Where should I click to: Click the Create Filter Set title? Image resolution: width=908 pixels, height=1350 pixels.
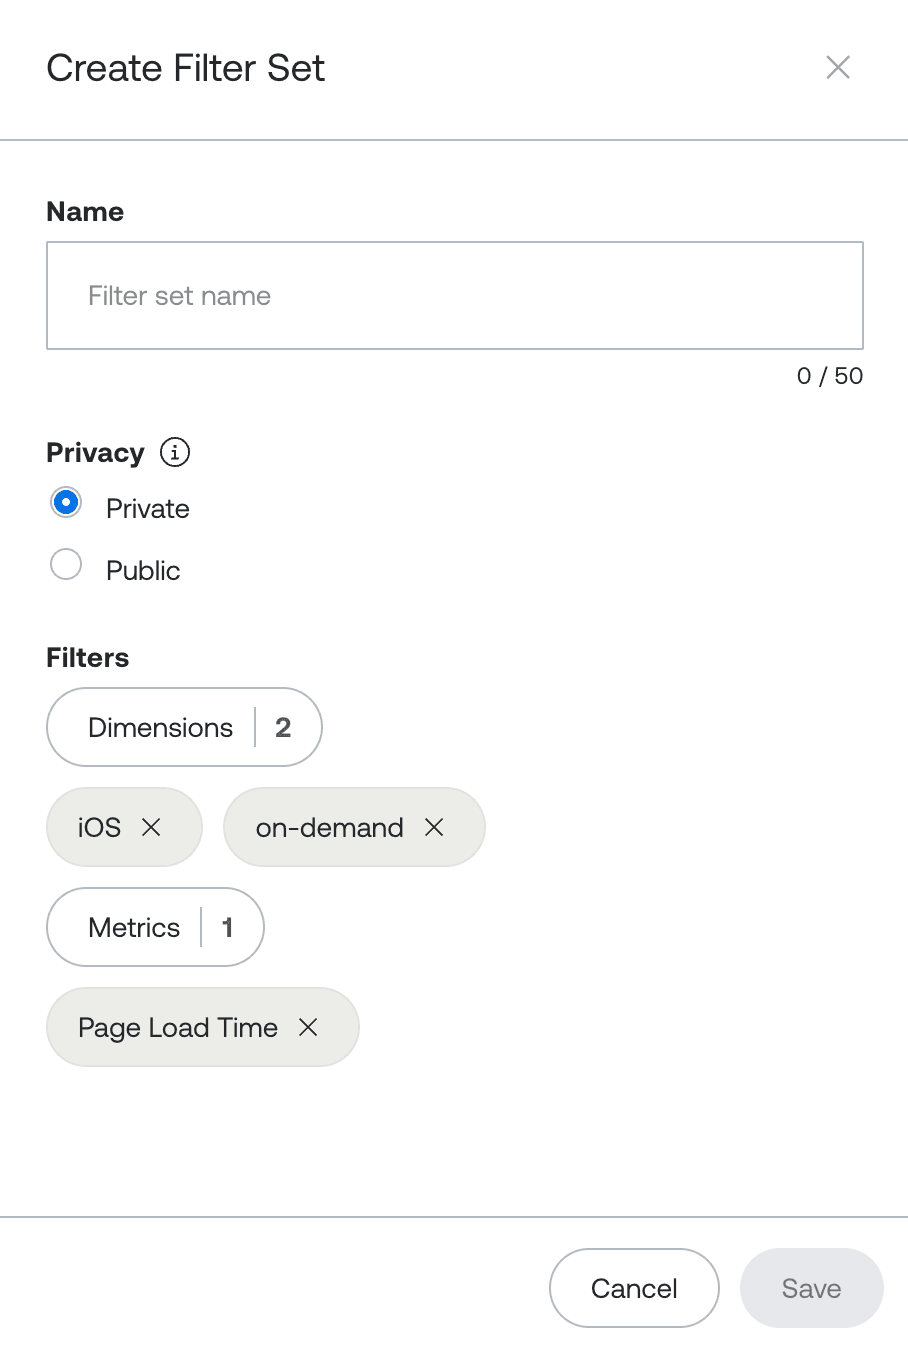(x=185, y=67)
